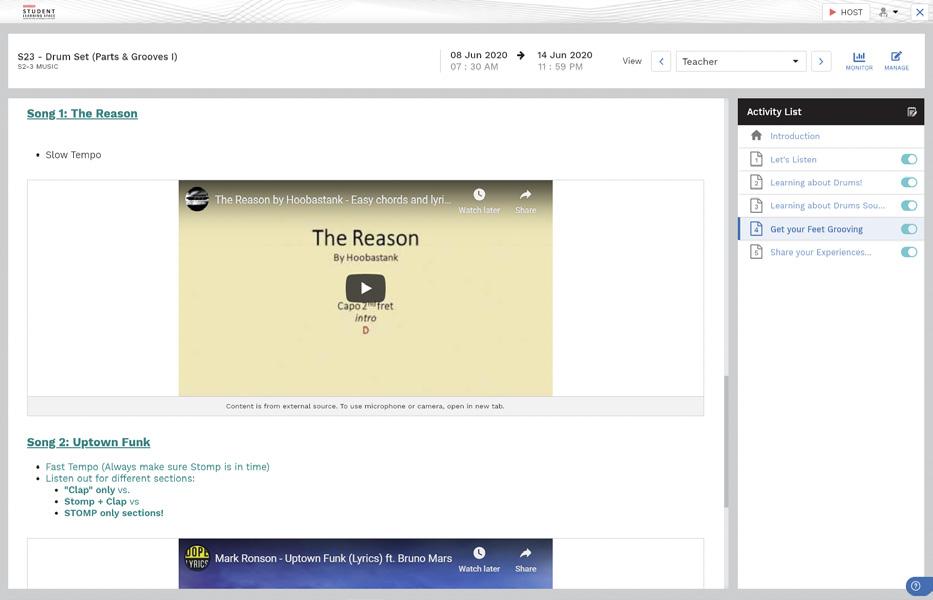This screenshot has height=600, width=933.
Task: Click the content area vertical scrollbar
Action: coord(726,440)
